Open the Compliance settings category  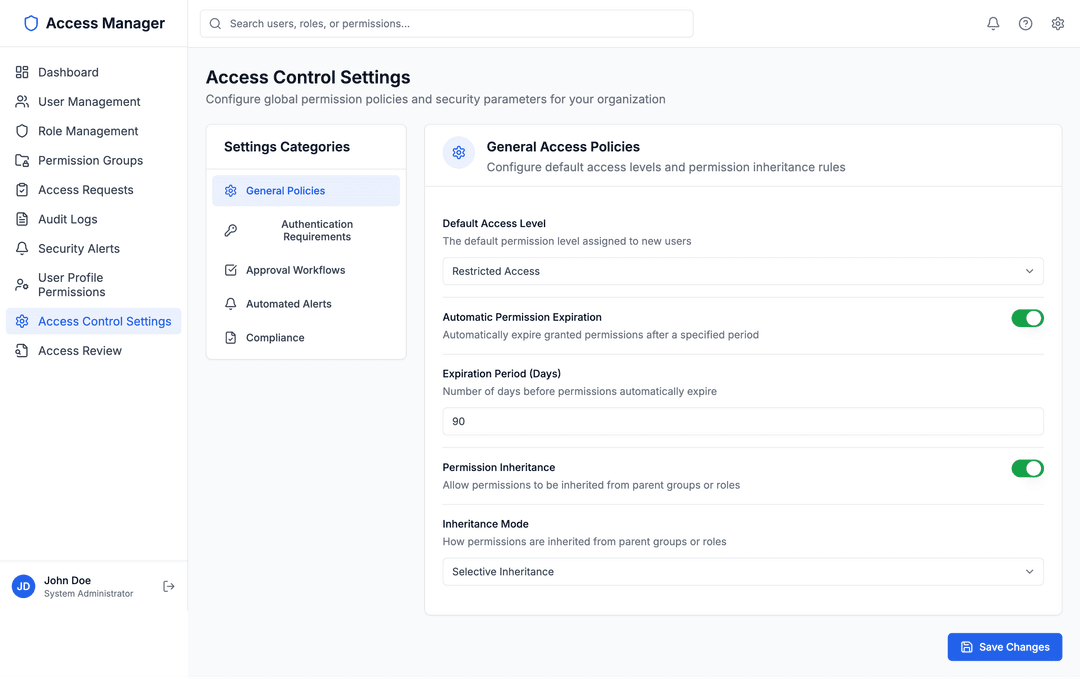(x=275, y=337)
